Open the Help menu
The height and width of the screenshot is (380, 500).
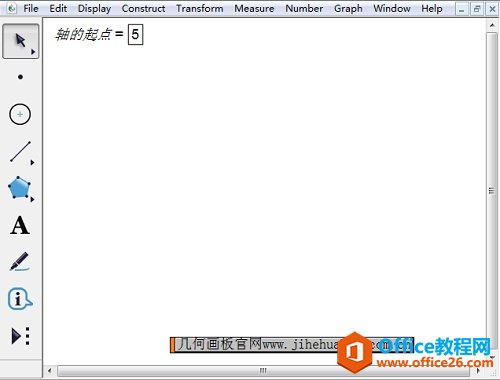point(432,8)
